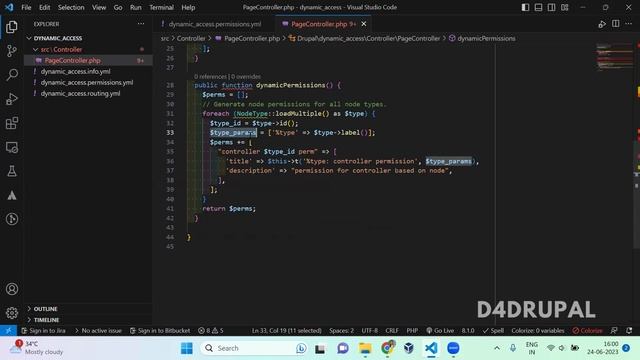Open the Manage gear settings
This screenshot has width=640, height=360.
(x=12, y=313)
